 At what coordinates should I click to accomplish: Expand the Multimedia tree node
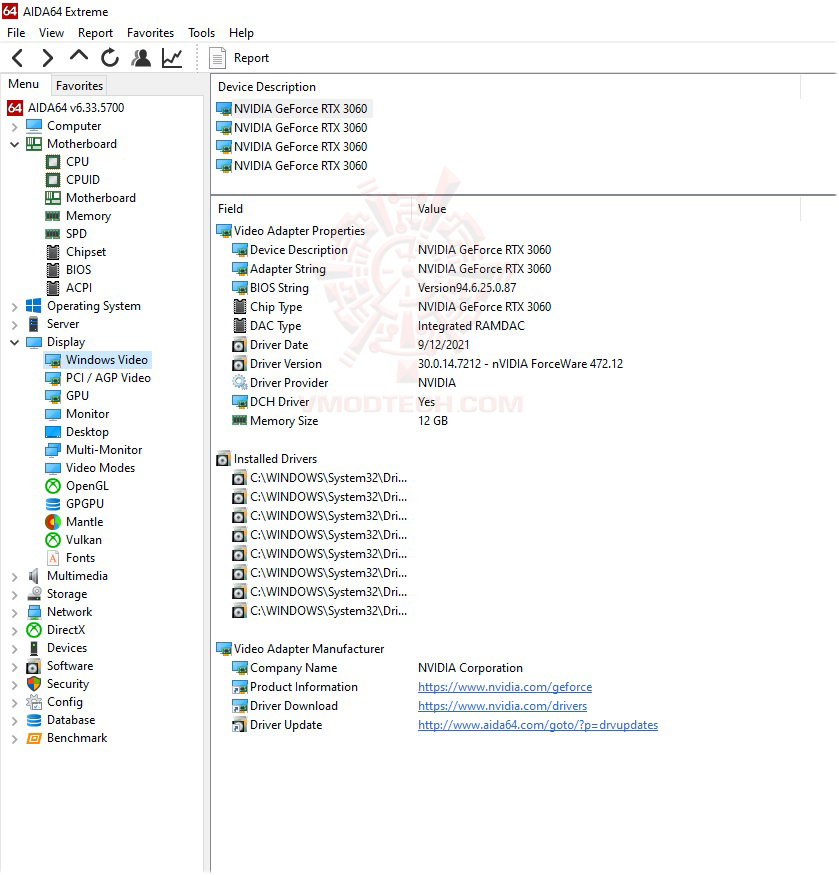pyautogui.click(x=15, y=576)
